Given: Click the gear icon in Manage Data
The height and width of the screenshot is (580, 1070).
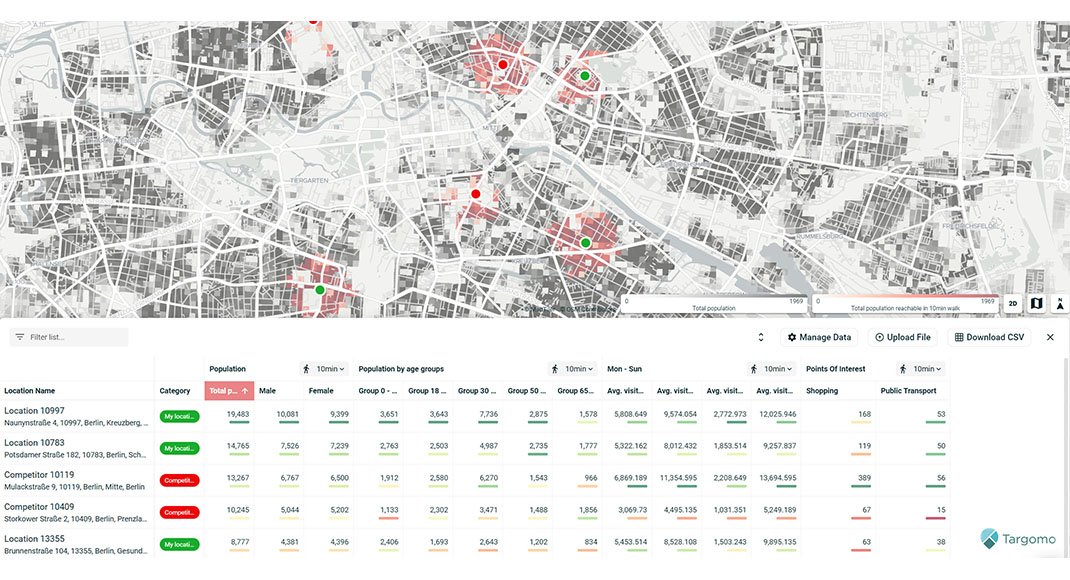Looking at the screenshot, I should pos(792,337).
